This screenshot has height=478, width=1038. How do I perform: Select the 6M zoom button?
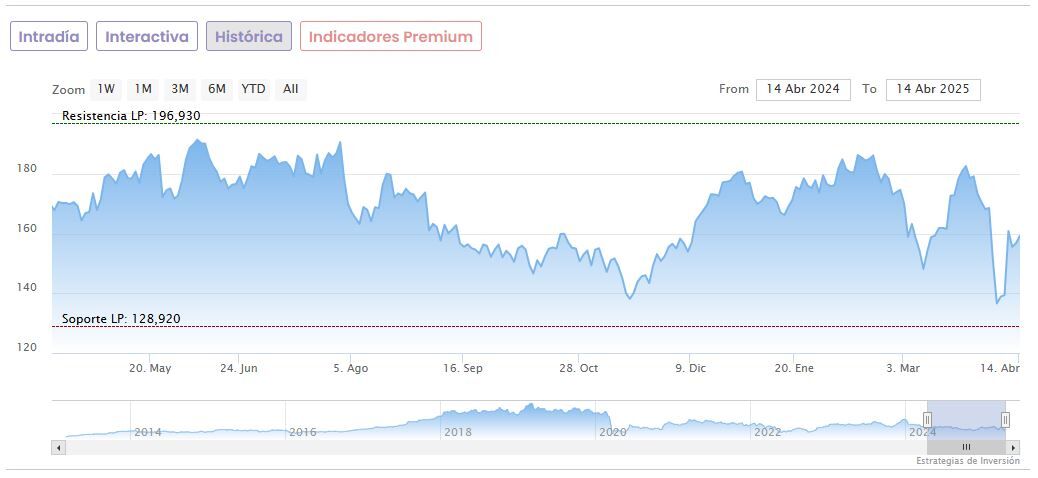pyautogui.click(x=217, y=89)
